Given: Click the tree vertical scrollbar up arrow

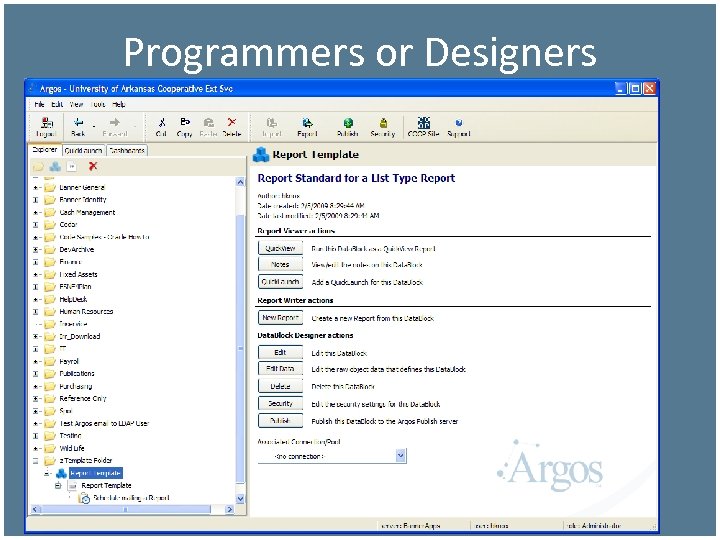Looking at the screenshot, I should 240,182.
